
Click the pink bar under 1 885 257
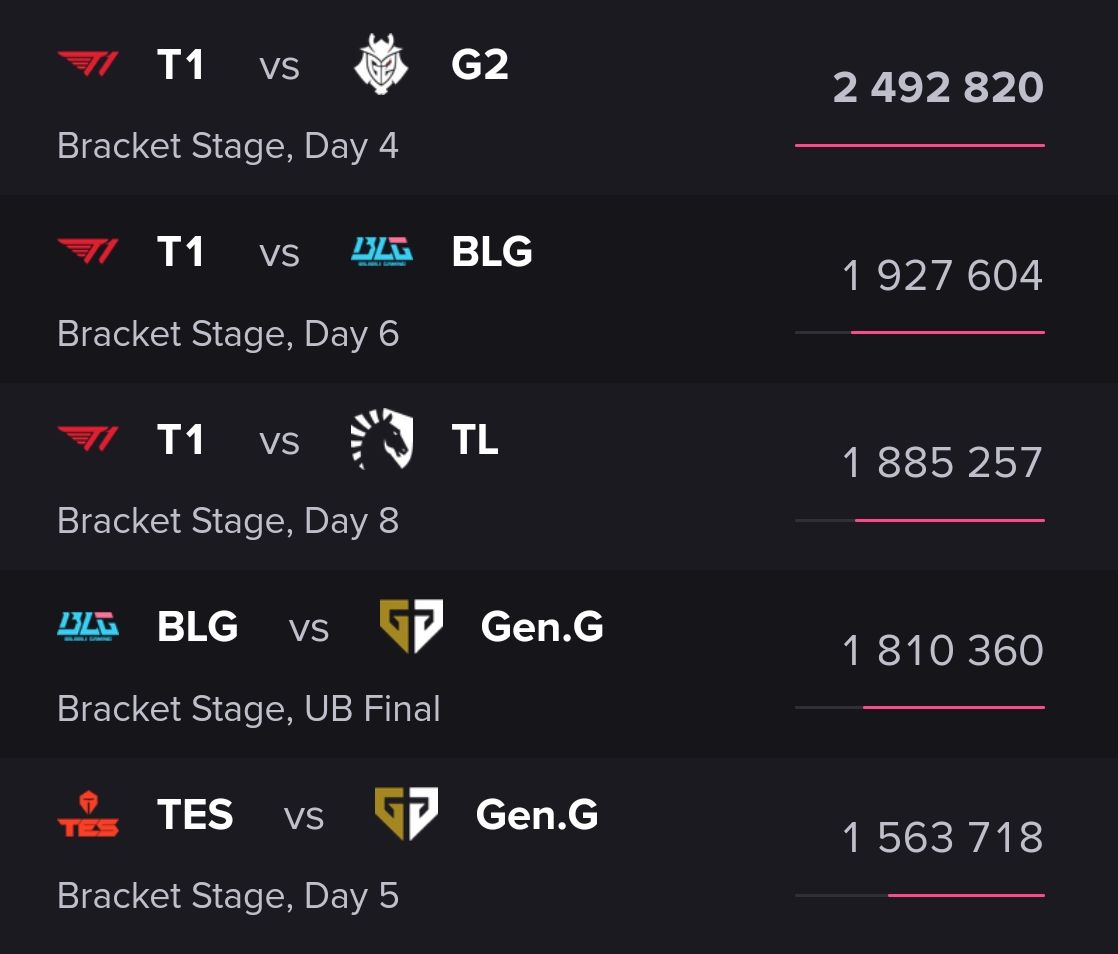tap(949, 520)
